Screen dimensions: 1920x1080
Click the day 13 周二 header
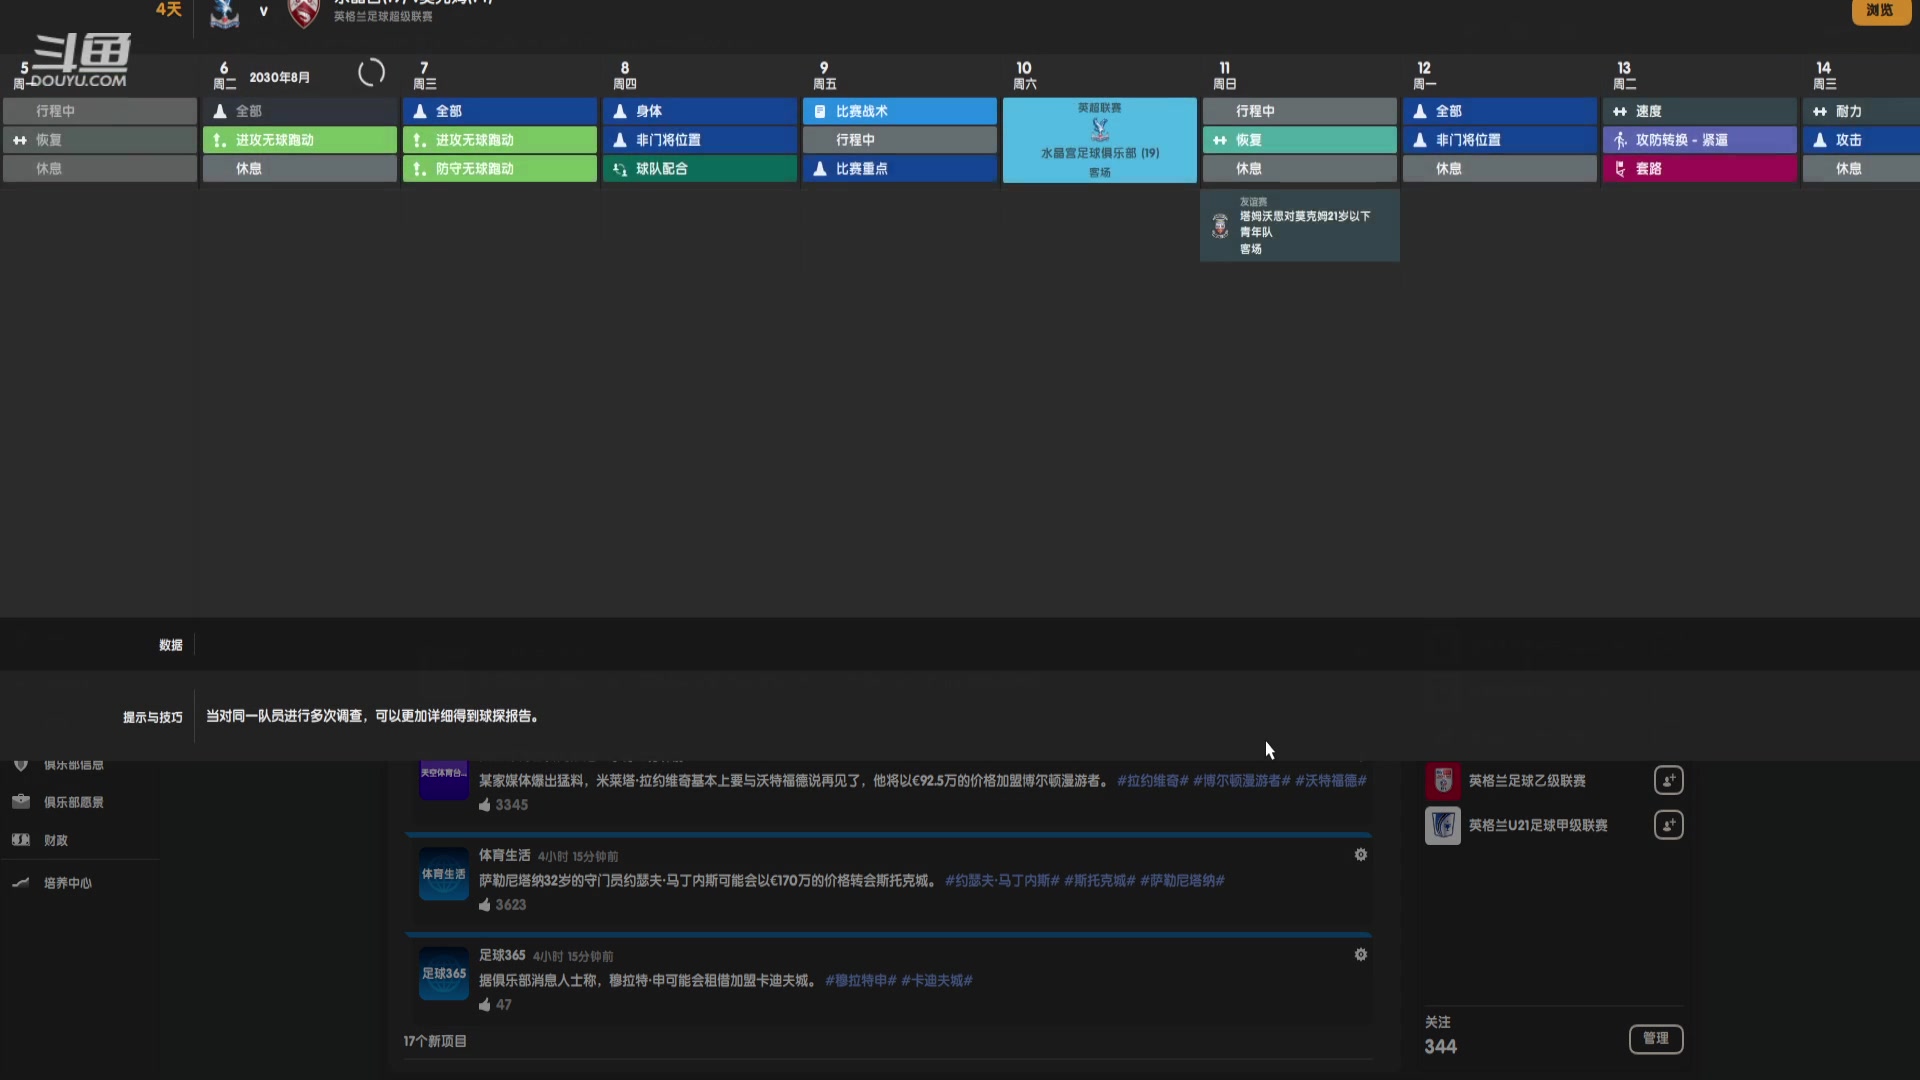(1624, 75)
